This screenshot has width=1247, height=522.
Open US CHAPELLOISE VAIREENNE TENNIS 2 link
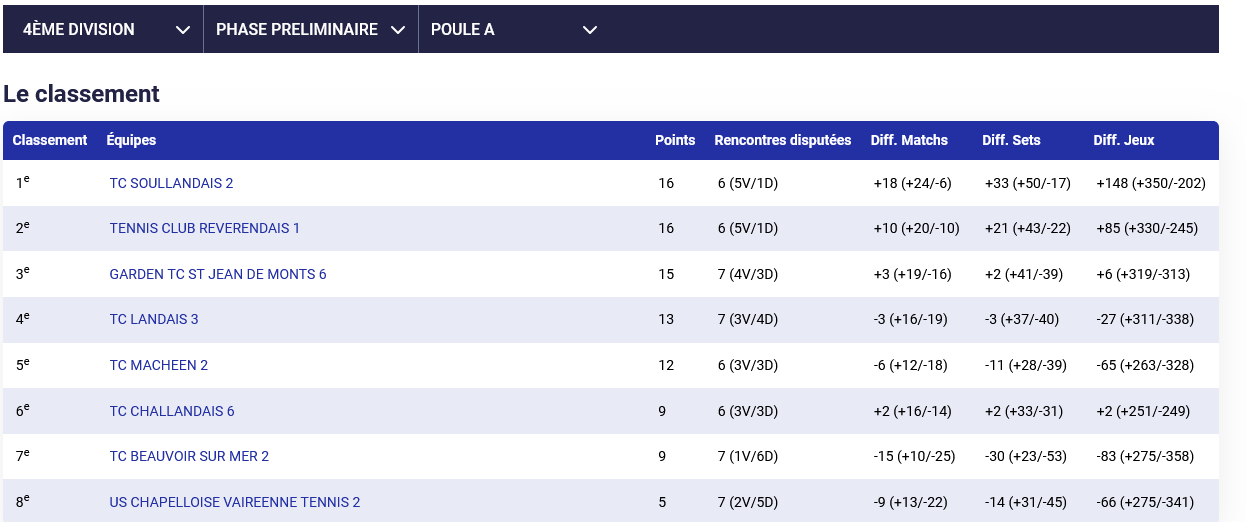(x=234, y=502)
